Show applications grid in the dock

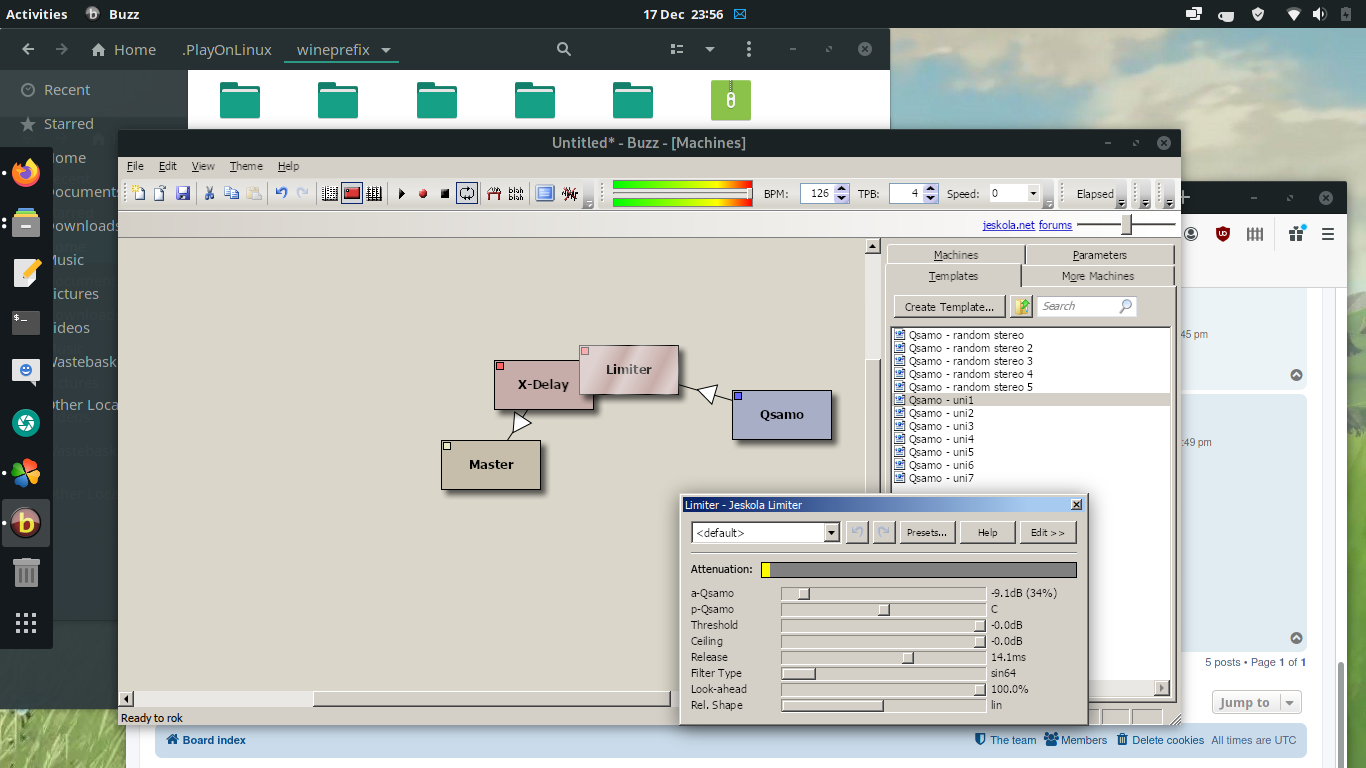[26, 623]
